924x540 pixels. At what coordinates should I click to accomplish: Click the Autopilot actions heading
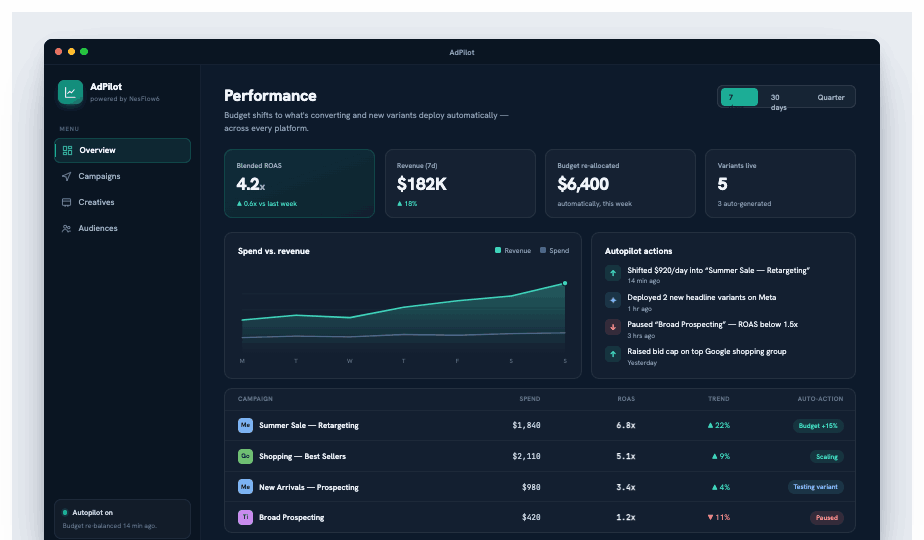click(x=638, y=251)
